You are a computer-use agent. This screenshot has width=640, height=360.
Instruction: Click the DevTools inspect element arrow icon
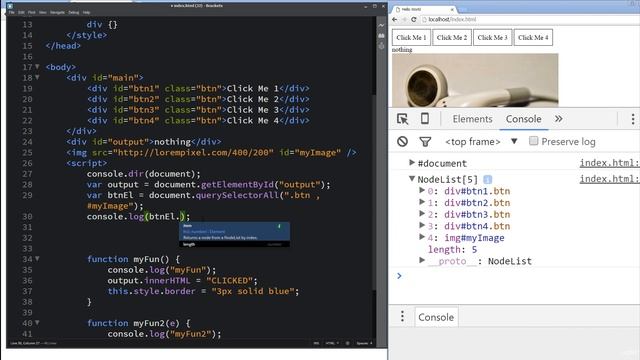[x=402, y=119]
